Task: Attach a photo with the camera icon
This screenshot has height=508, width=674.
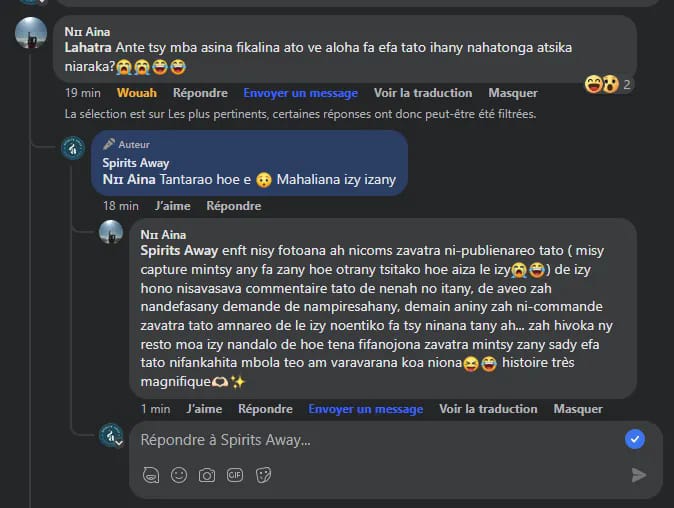Action: click(x=207, y=475)
